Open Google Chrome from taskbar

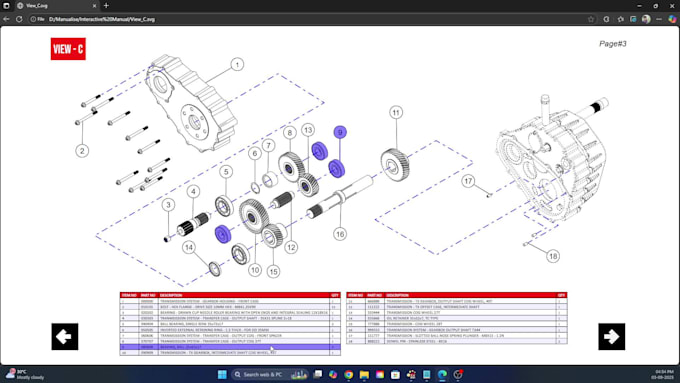(349, 374)
